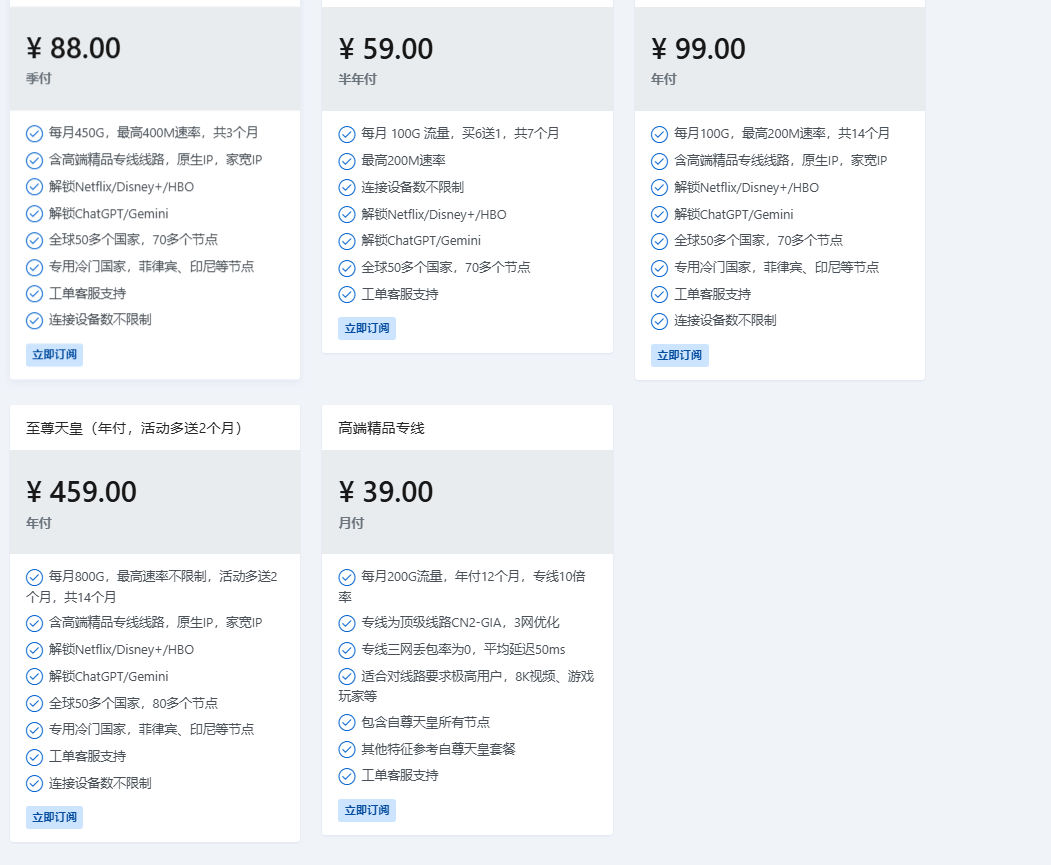Click checkmark next to "专线三网丢包率为0，平均延迟50ms"
The image size is (1051, 865).
tap(345, 649)
